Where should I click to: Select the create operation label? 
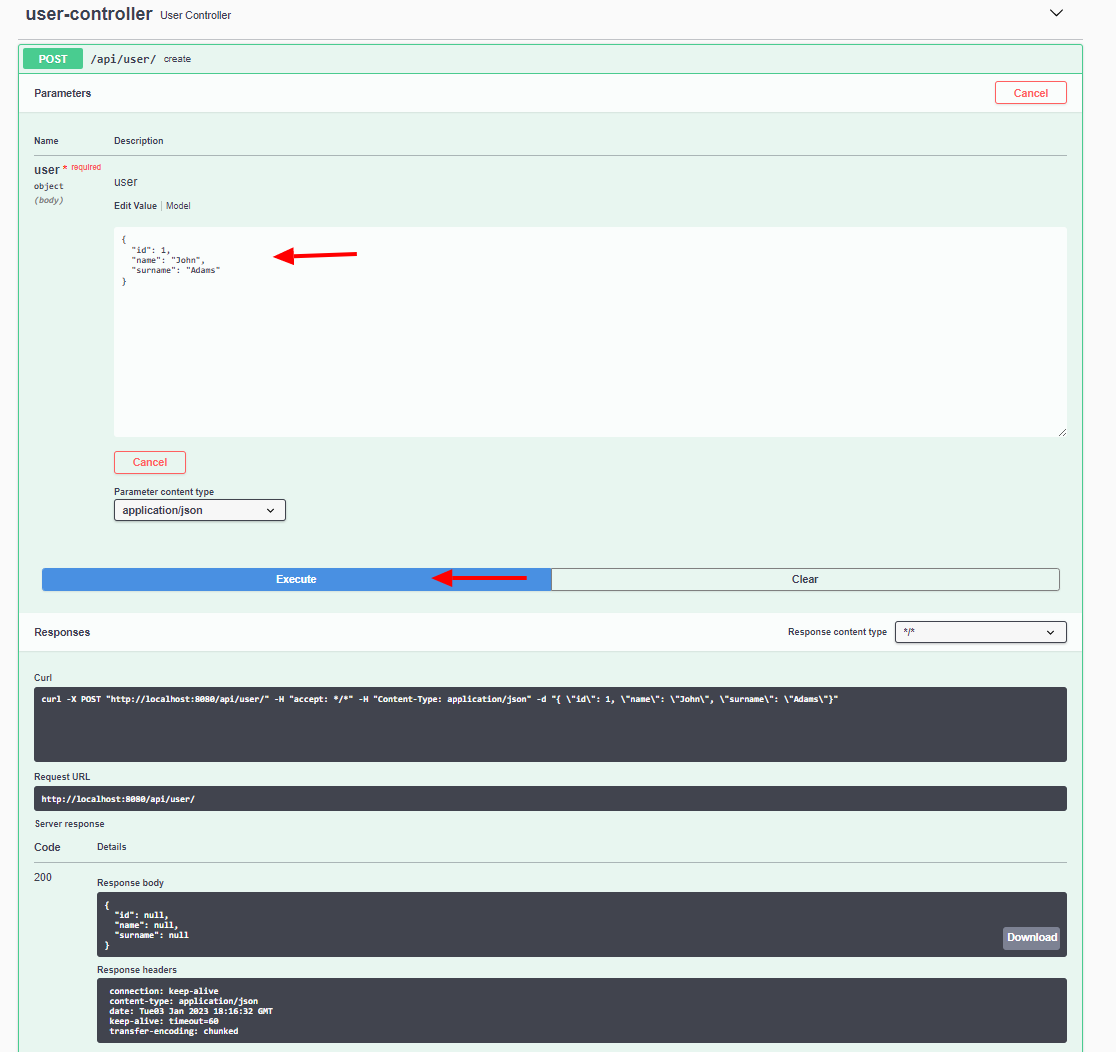click(x=177, y=59)
